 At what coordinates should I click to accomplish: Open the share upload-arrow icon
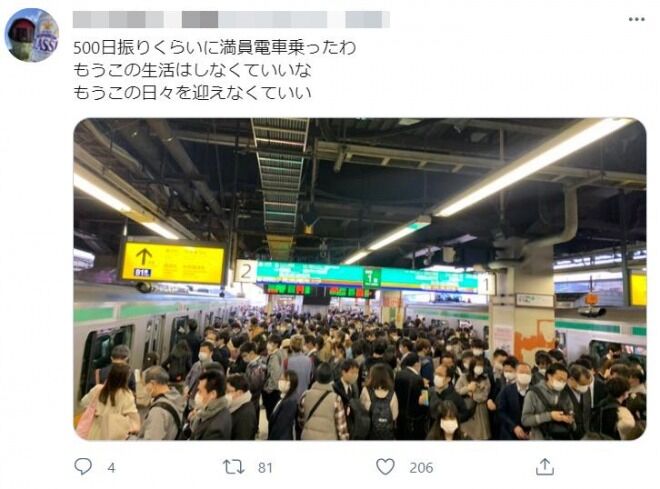tap(544, 466)
